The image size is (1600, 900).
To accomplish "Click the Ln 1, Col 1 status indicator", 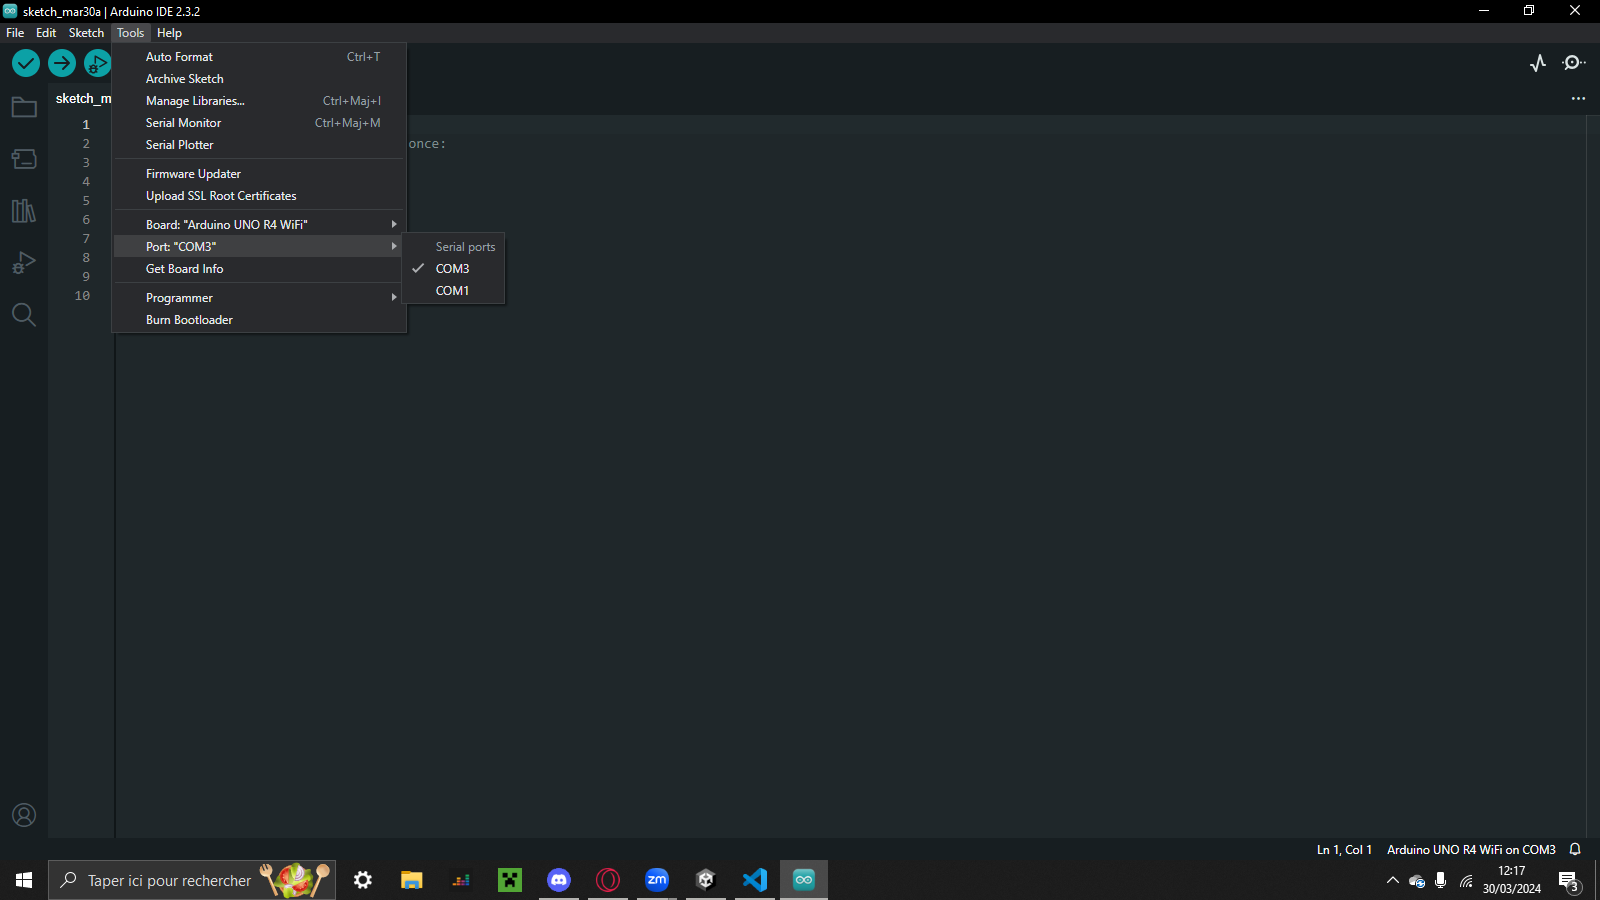I will pos(1344,849).
